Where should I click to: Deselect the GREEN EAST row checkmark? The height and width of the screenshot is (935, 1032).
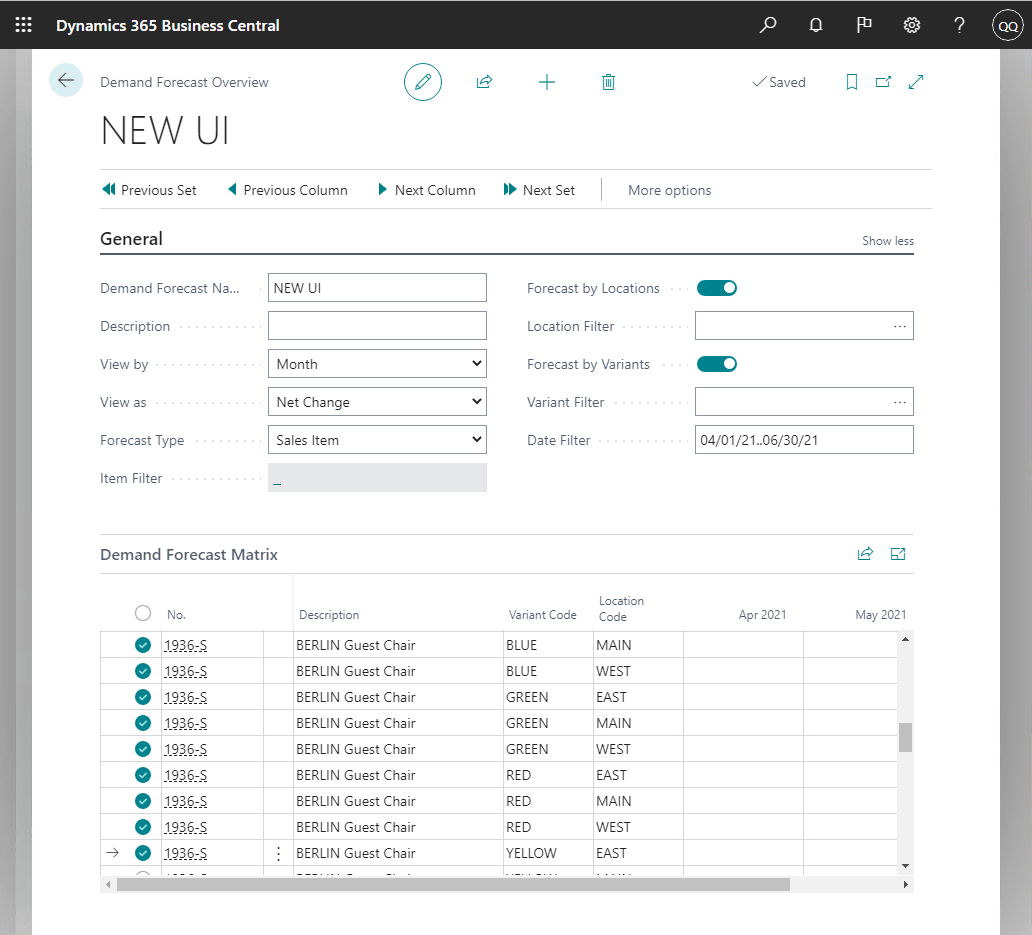pyautogui.click(x=143, y=697)
